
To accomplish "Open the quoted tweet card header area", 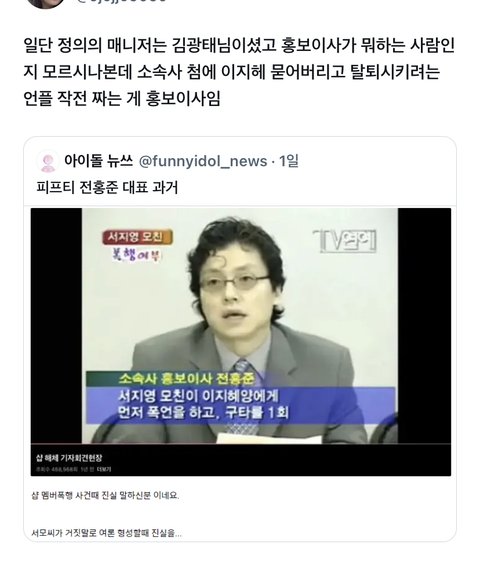I will pyautogui.click(x=168, y=161).
